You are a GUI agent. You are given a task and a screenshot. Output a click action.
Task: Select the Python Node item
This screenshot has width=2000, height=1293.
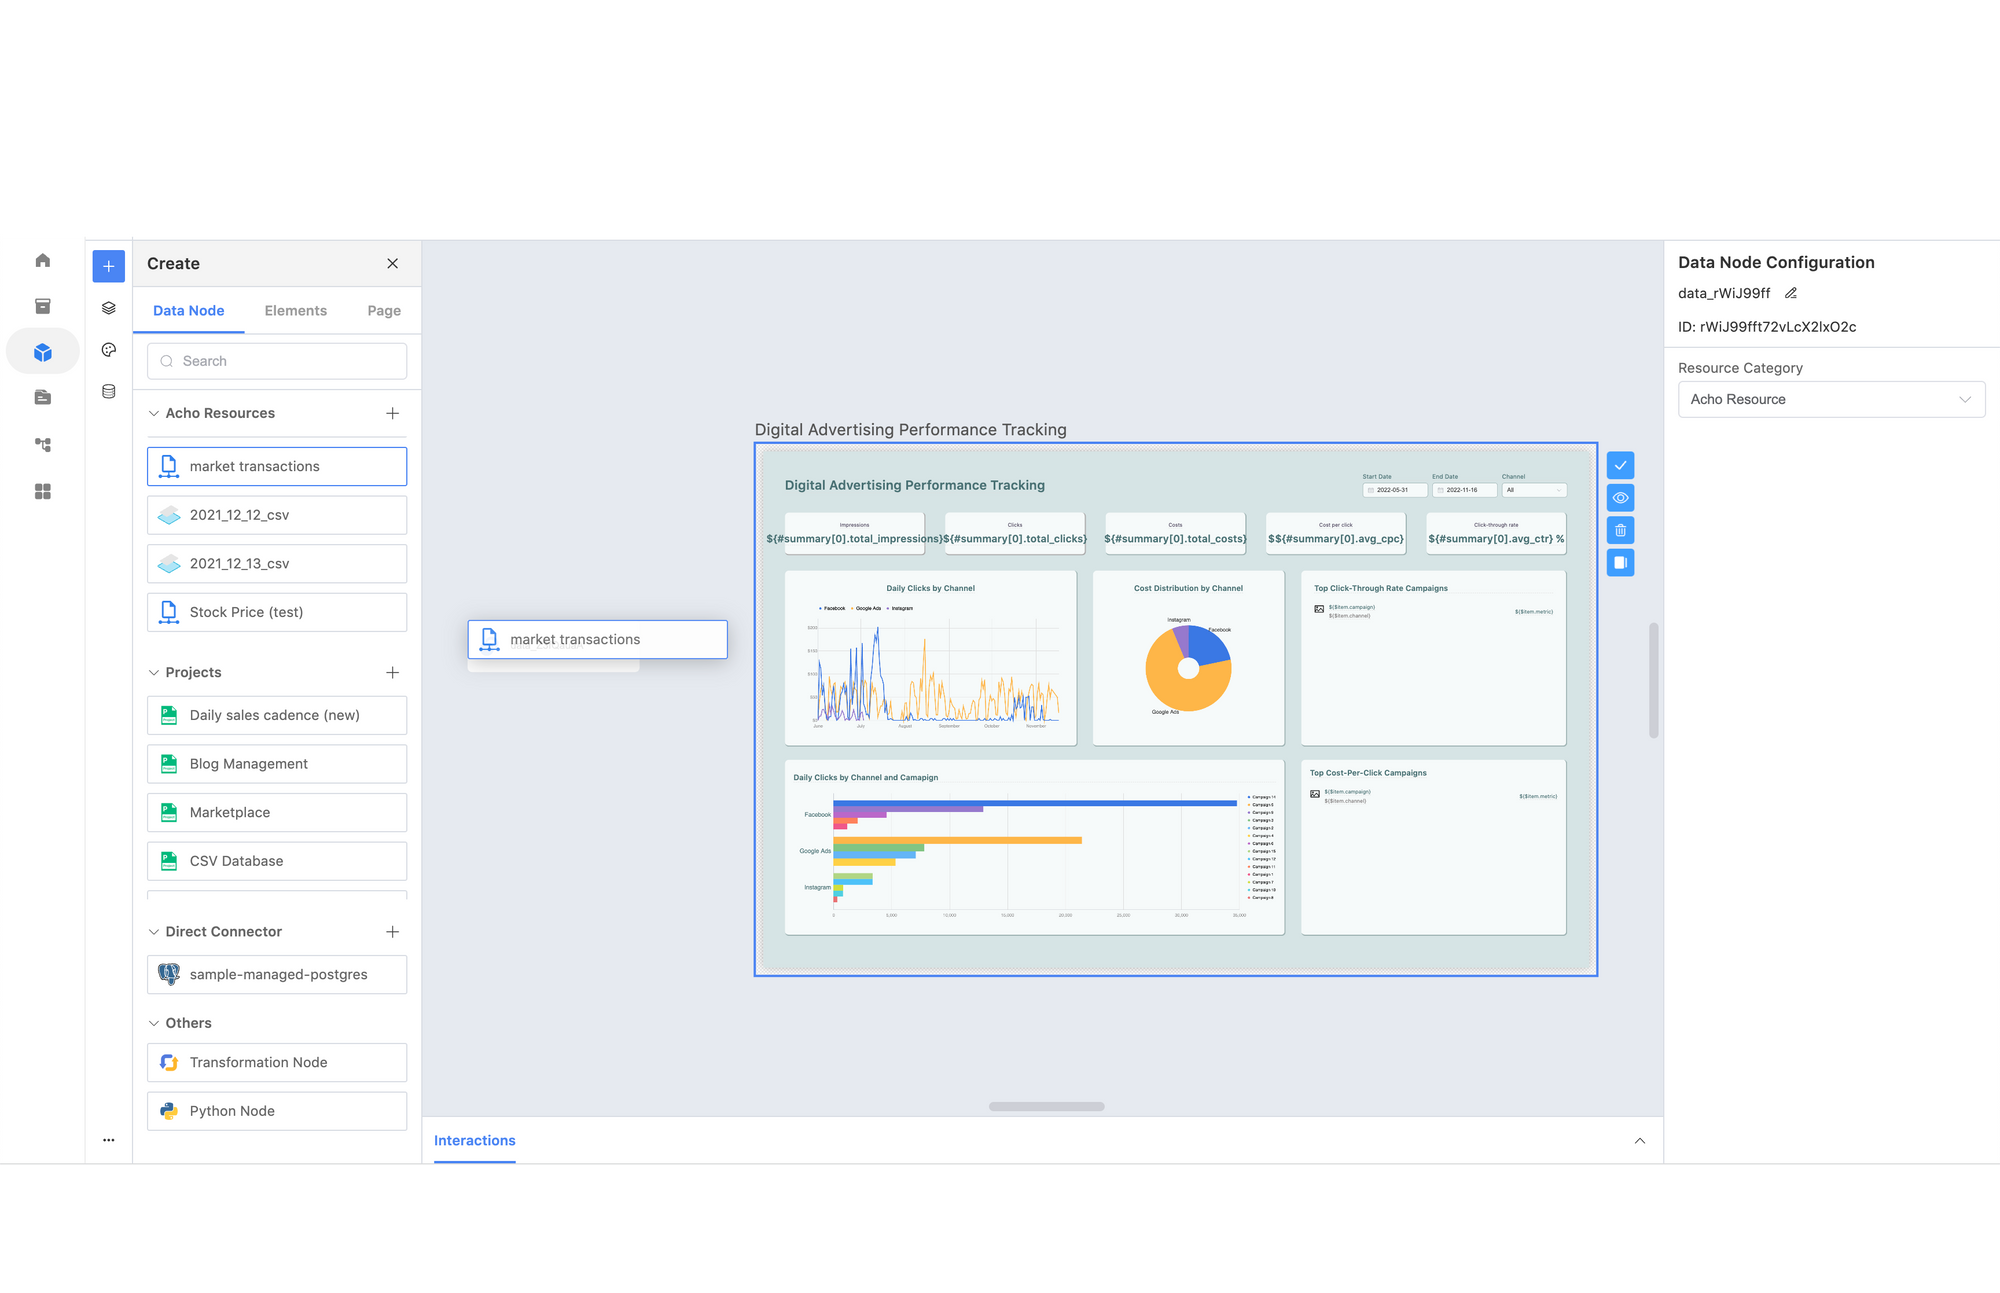pos(277,1111)
